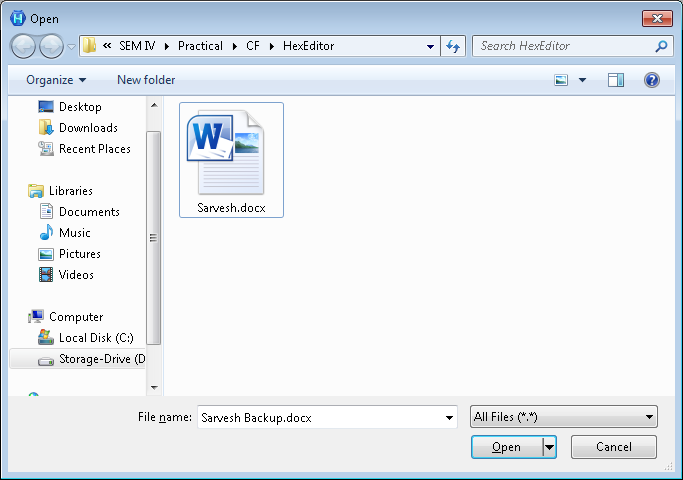This screenshot has height=480, width=683.
Task: Select the Sarvesh.docx file thumbnail
Action: click(231, 158)
